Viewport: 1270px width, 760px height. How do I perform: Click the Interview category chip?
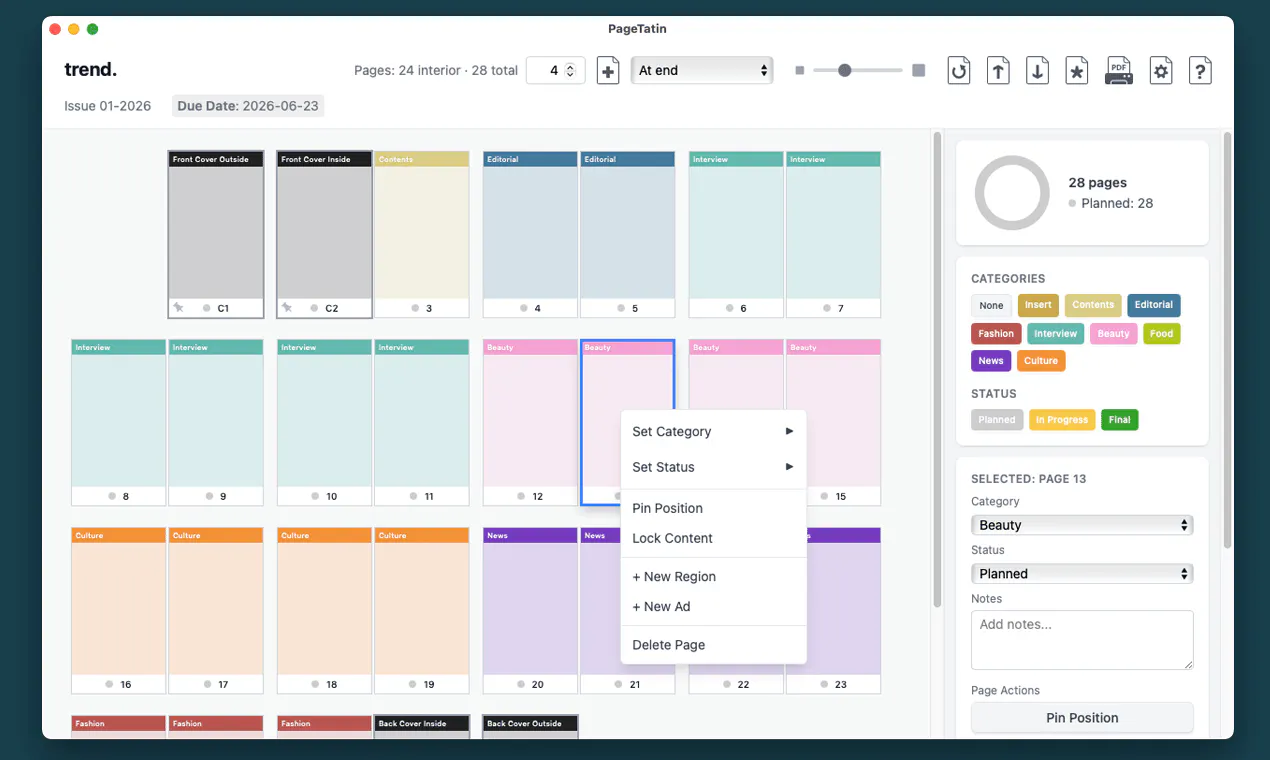(1056, 334)
